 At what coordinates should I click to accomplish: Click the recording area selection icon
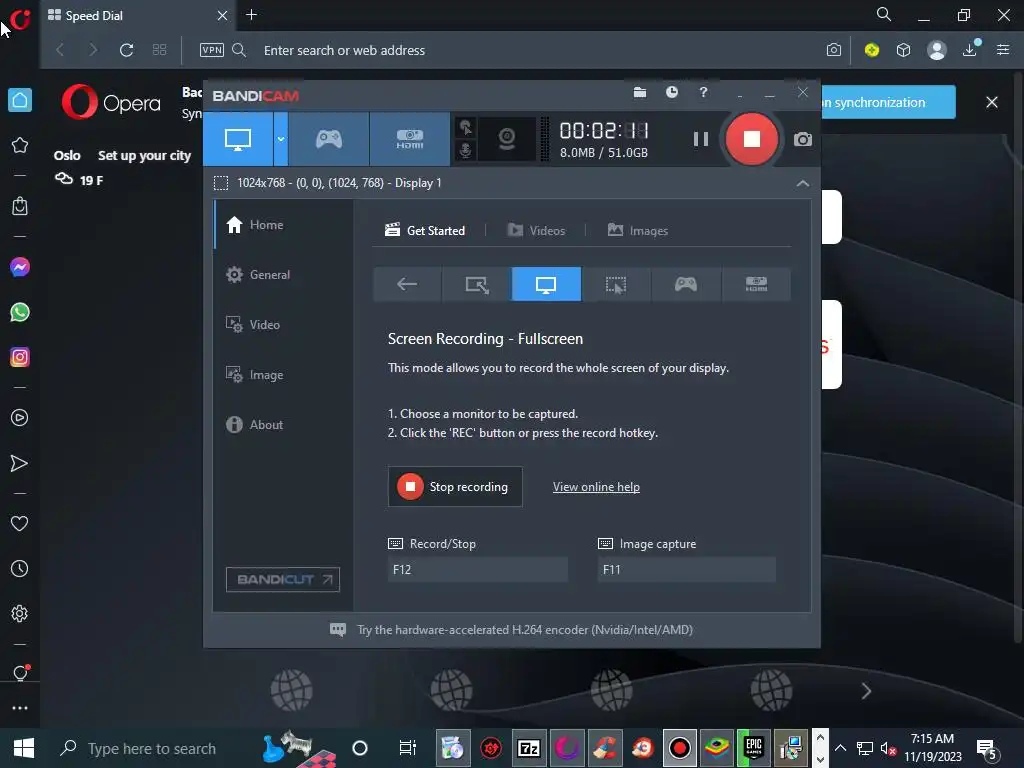tap(221, 183)
